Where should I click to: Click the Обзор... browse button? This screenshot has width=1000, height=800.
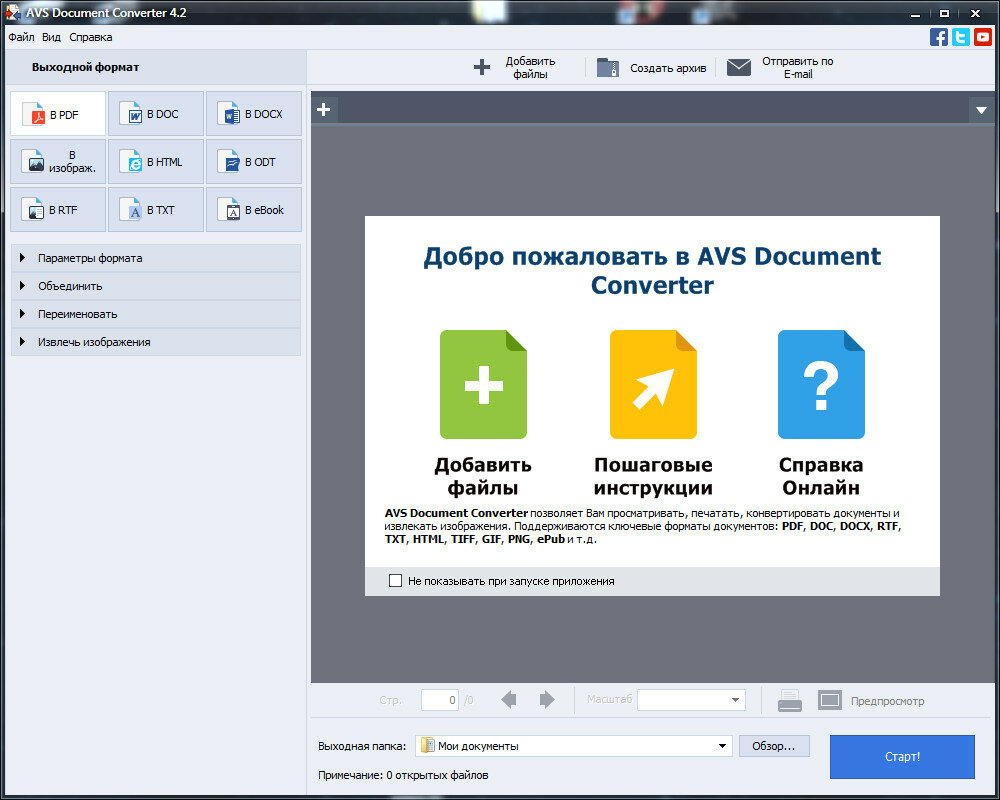(x=774, y=746)
